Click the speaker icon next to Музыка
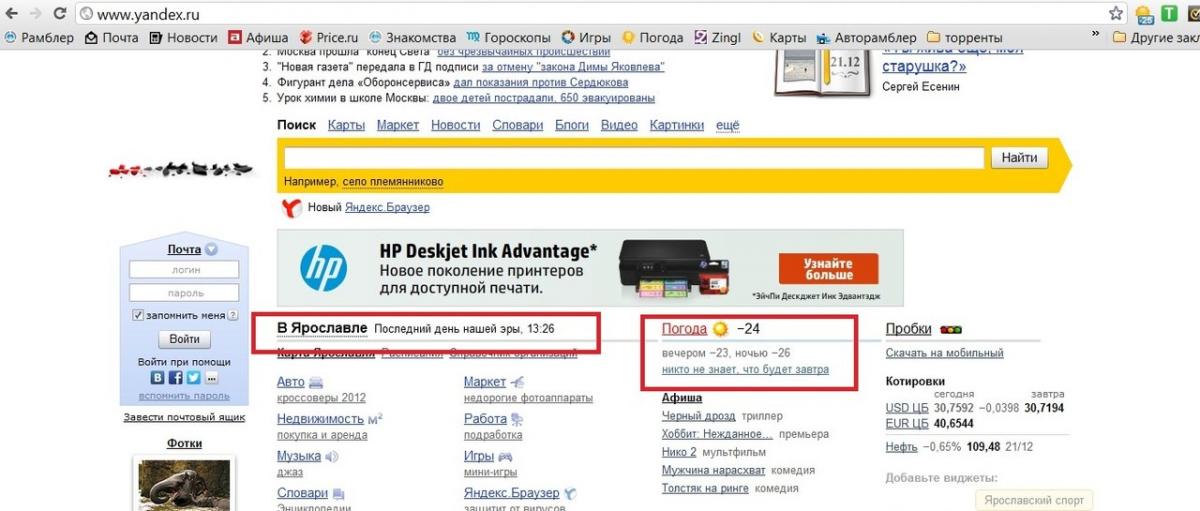1200x511 pixels. (331, 457)
